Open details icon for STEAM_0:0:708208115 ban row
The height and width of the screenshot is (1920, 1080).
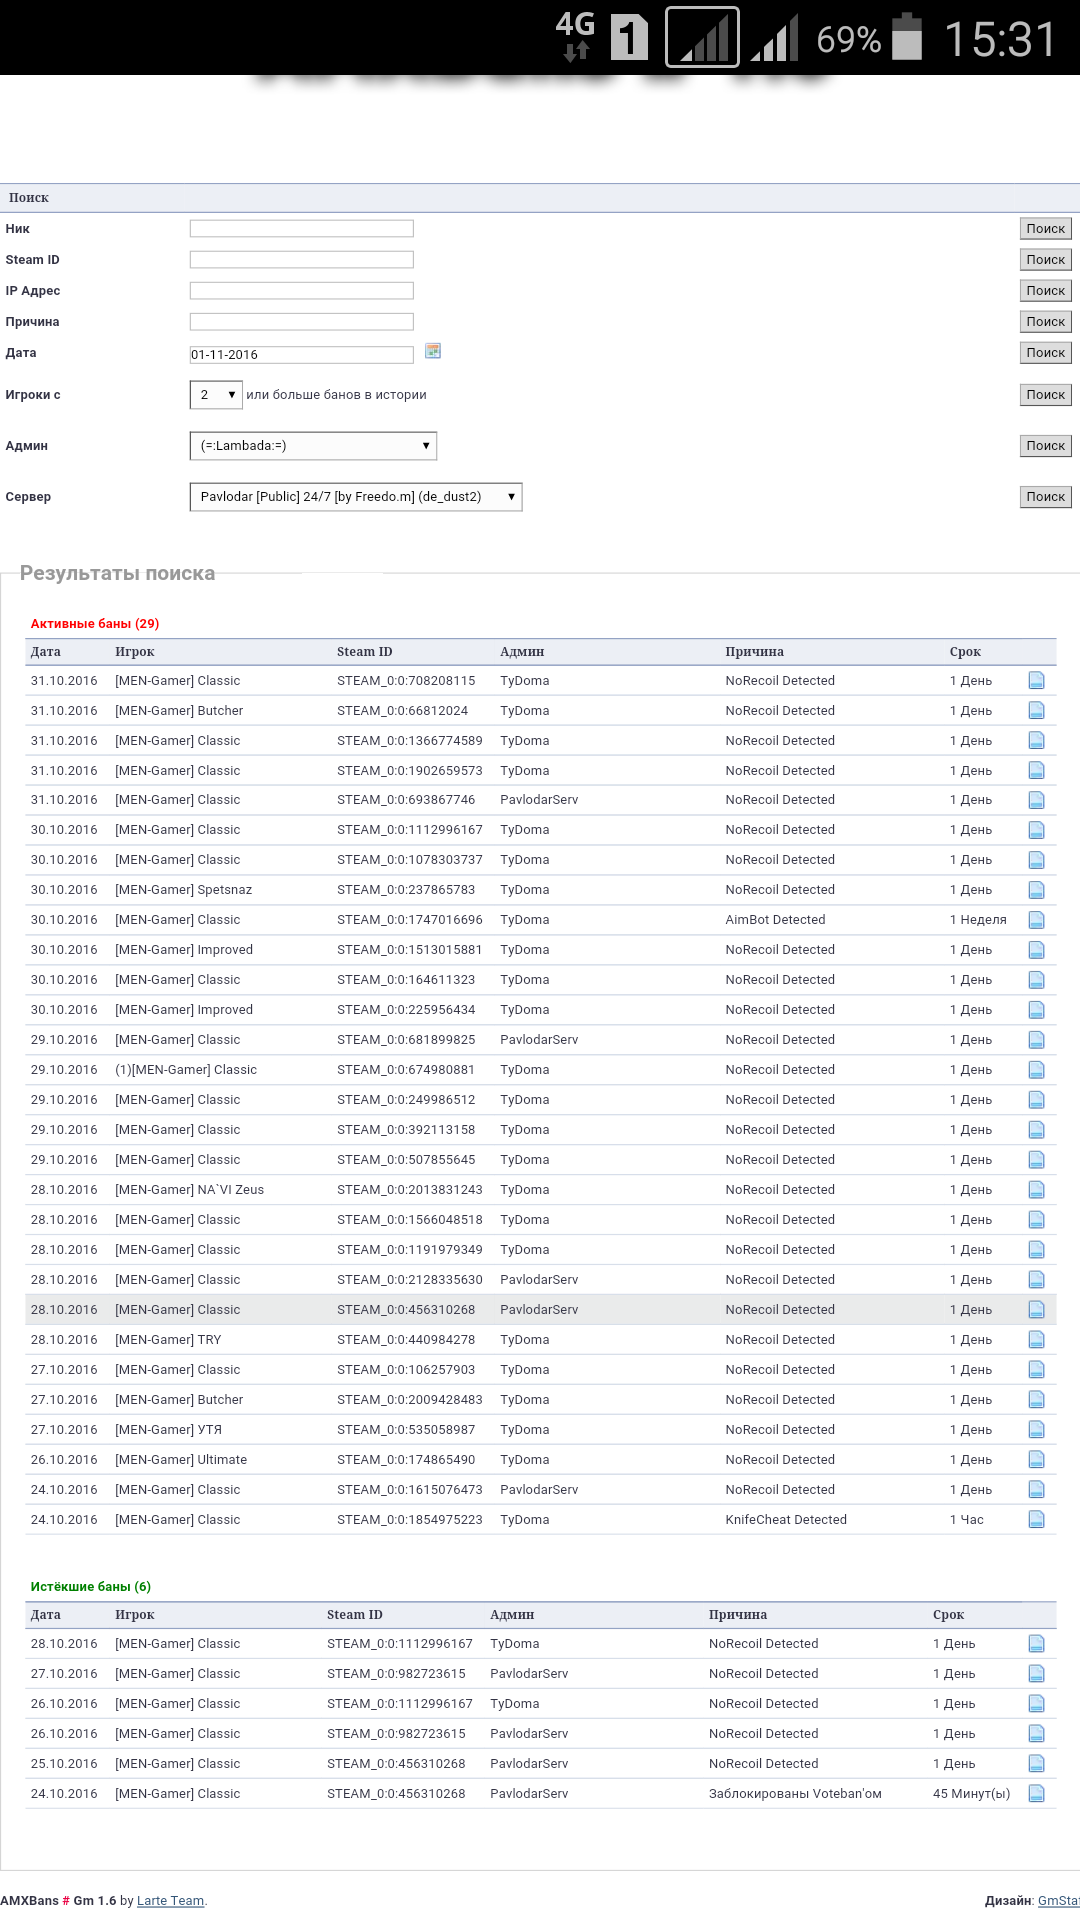coord(1036,681)
